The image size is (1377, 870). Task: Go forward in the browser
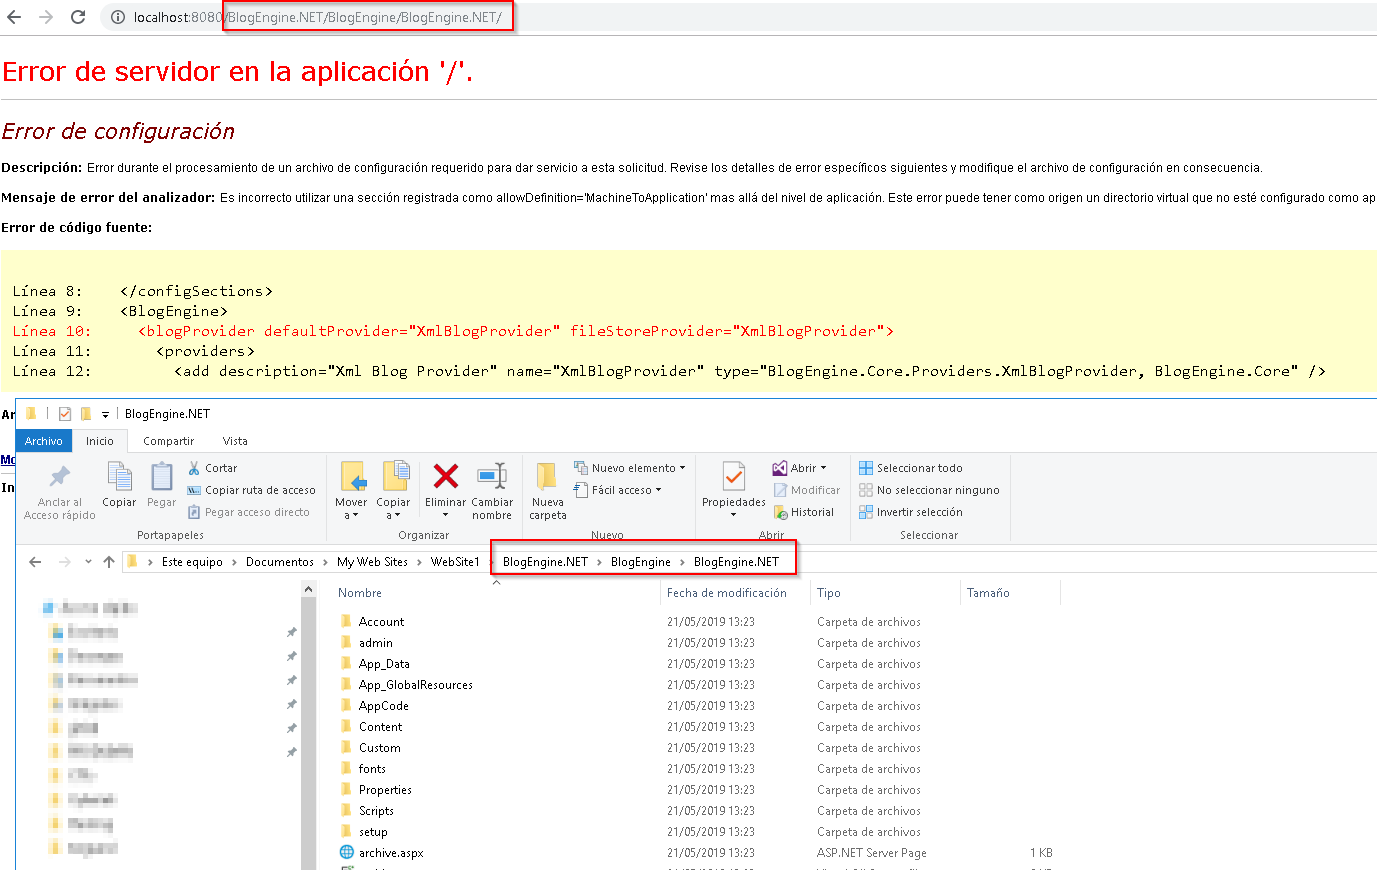pos(46,17)
